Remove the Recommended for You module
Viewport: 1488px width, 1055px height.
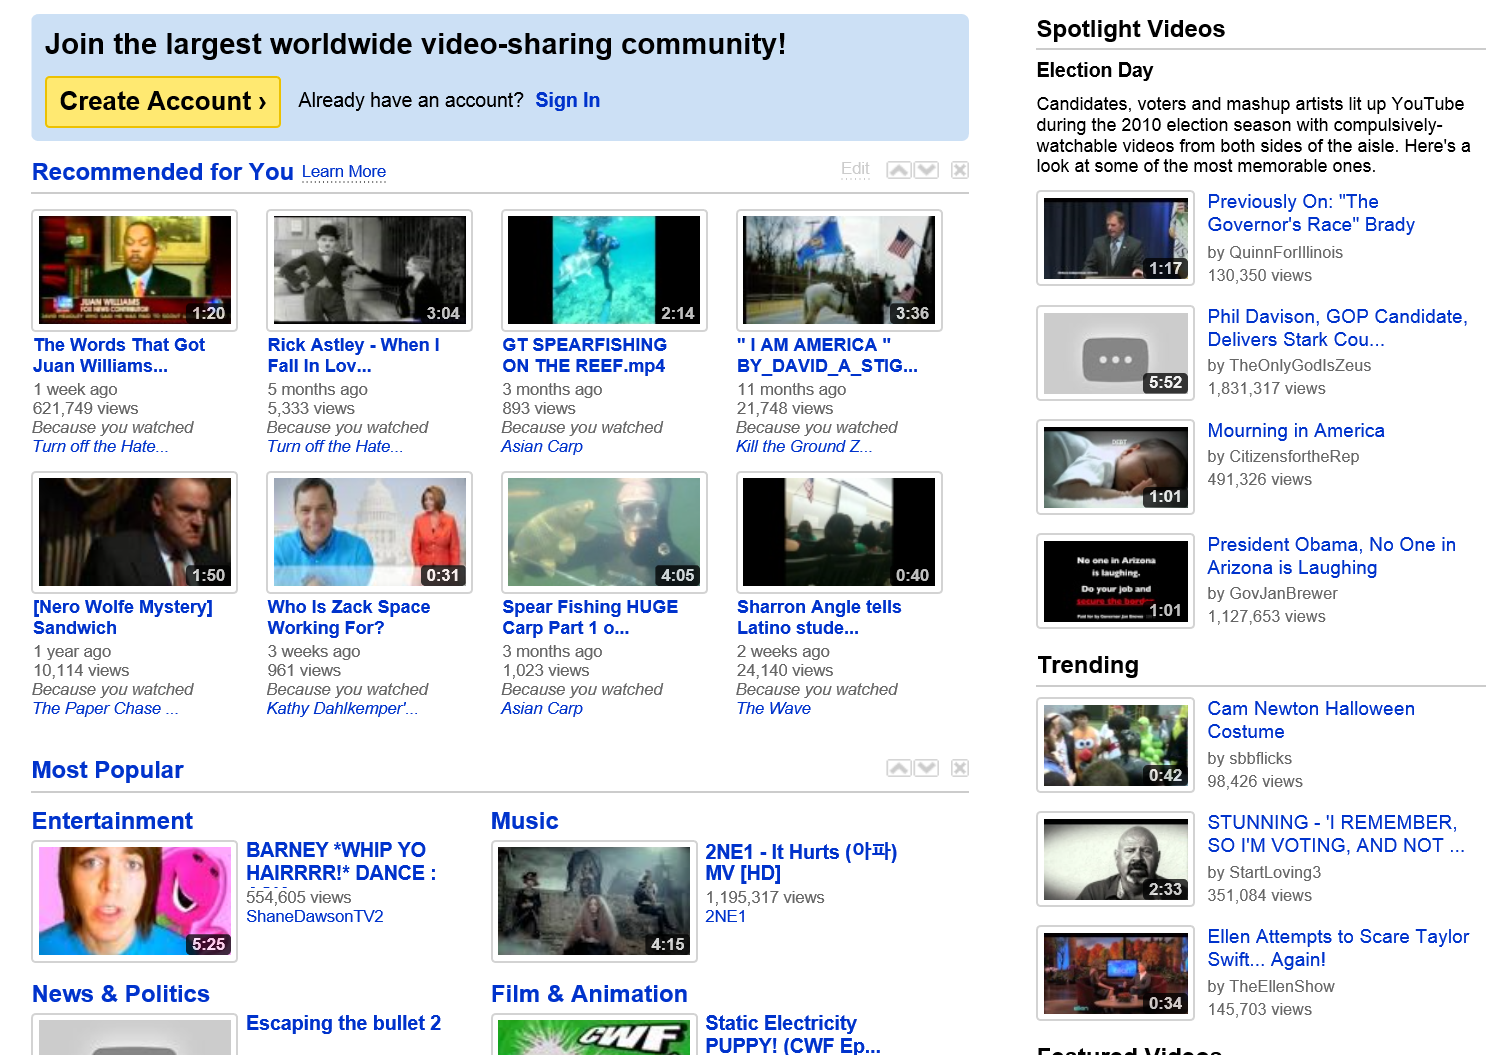[x=959, y=170]
